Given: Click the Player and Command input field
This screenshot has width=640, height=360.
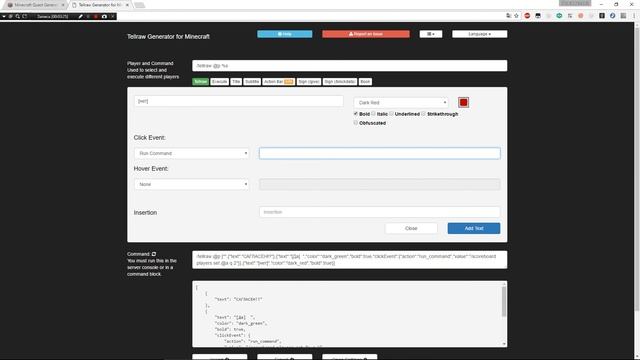Looking at the screenshot, I should click(349, 66).
